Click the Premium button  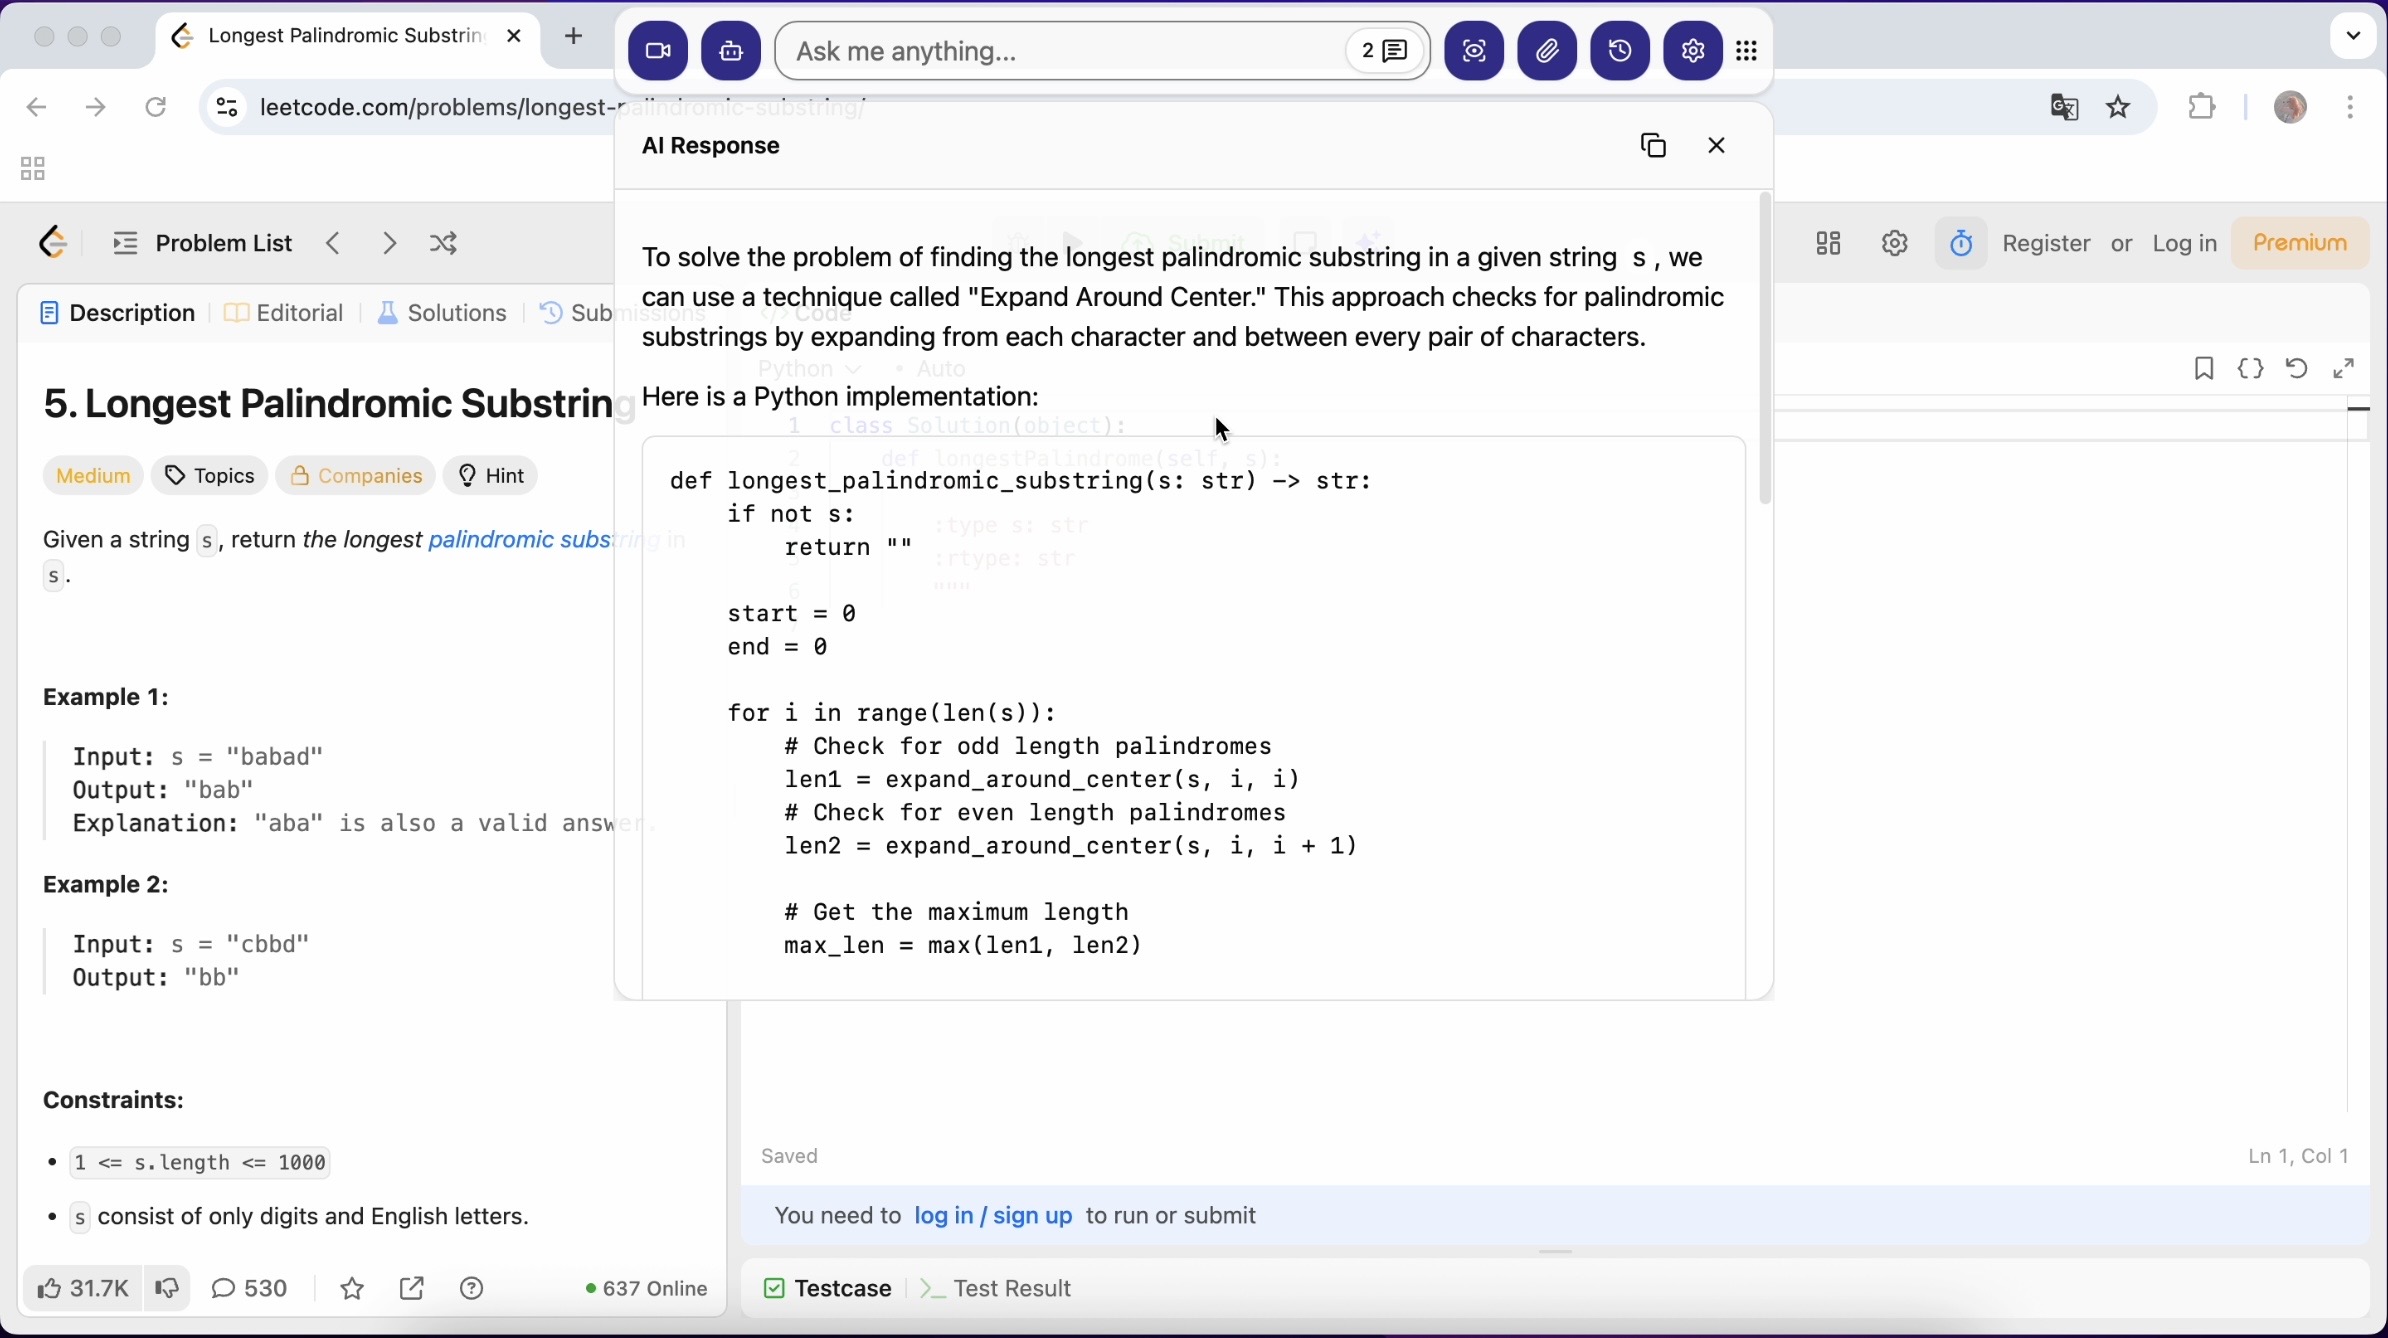click(2300, 244)
